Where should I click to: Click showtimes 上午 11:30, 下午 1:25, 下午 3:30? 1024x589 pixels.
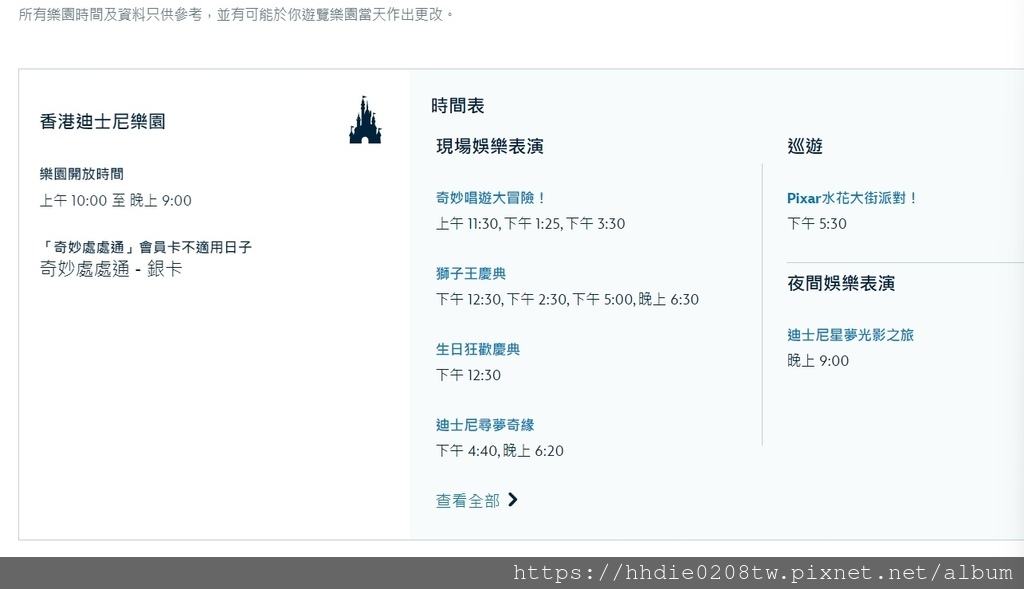[530, 224]
